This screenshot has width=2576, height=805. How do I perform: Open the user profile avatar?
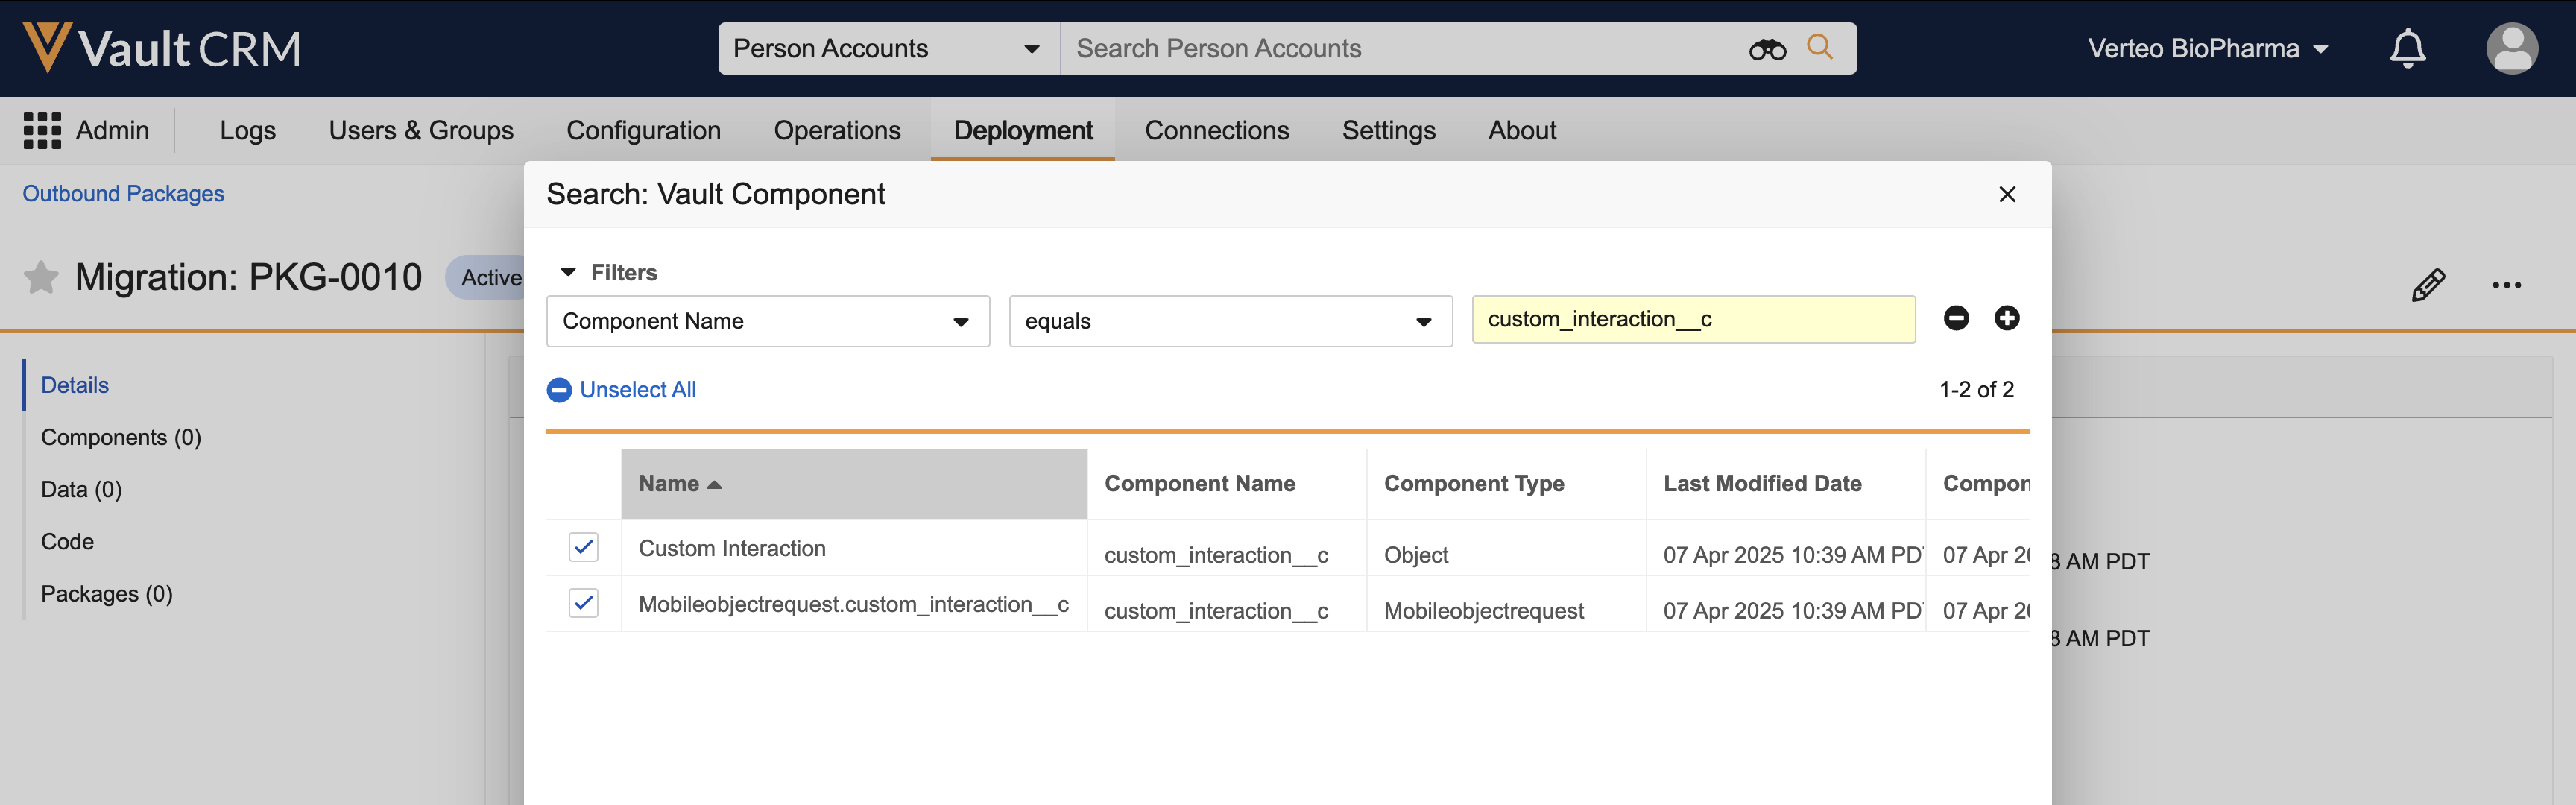click(2511, 48)
